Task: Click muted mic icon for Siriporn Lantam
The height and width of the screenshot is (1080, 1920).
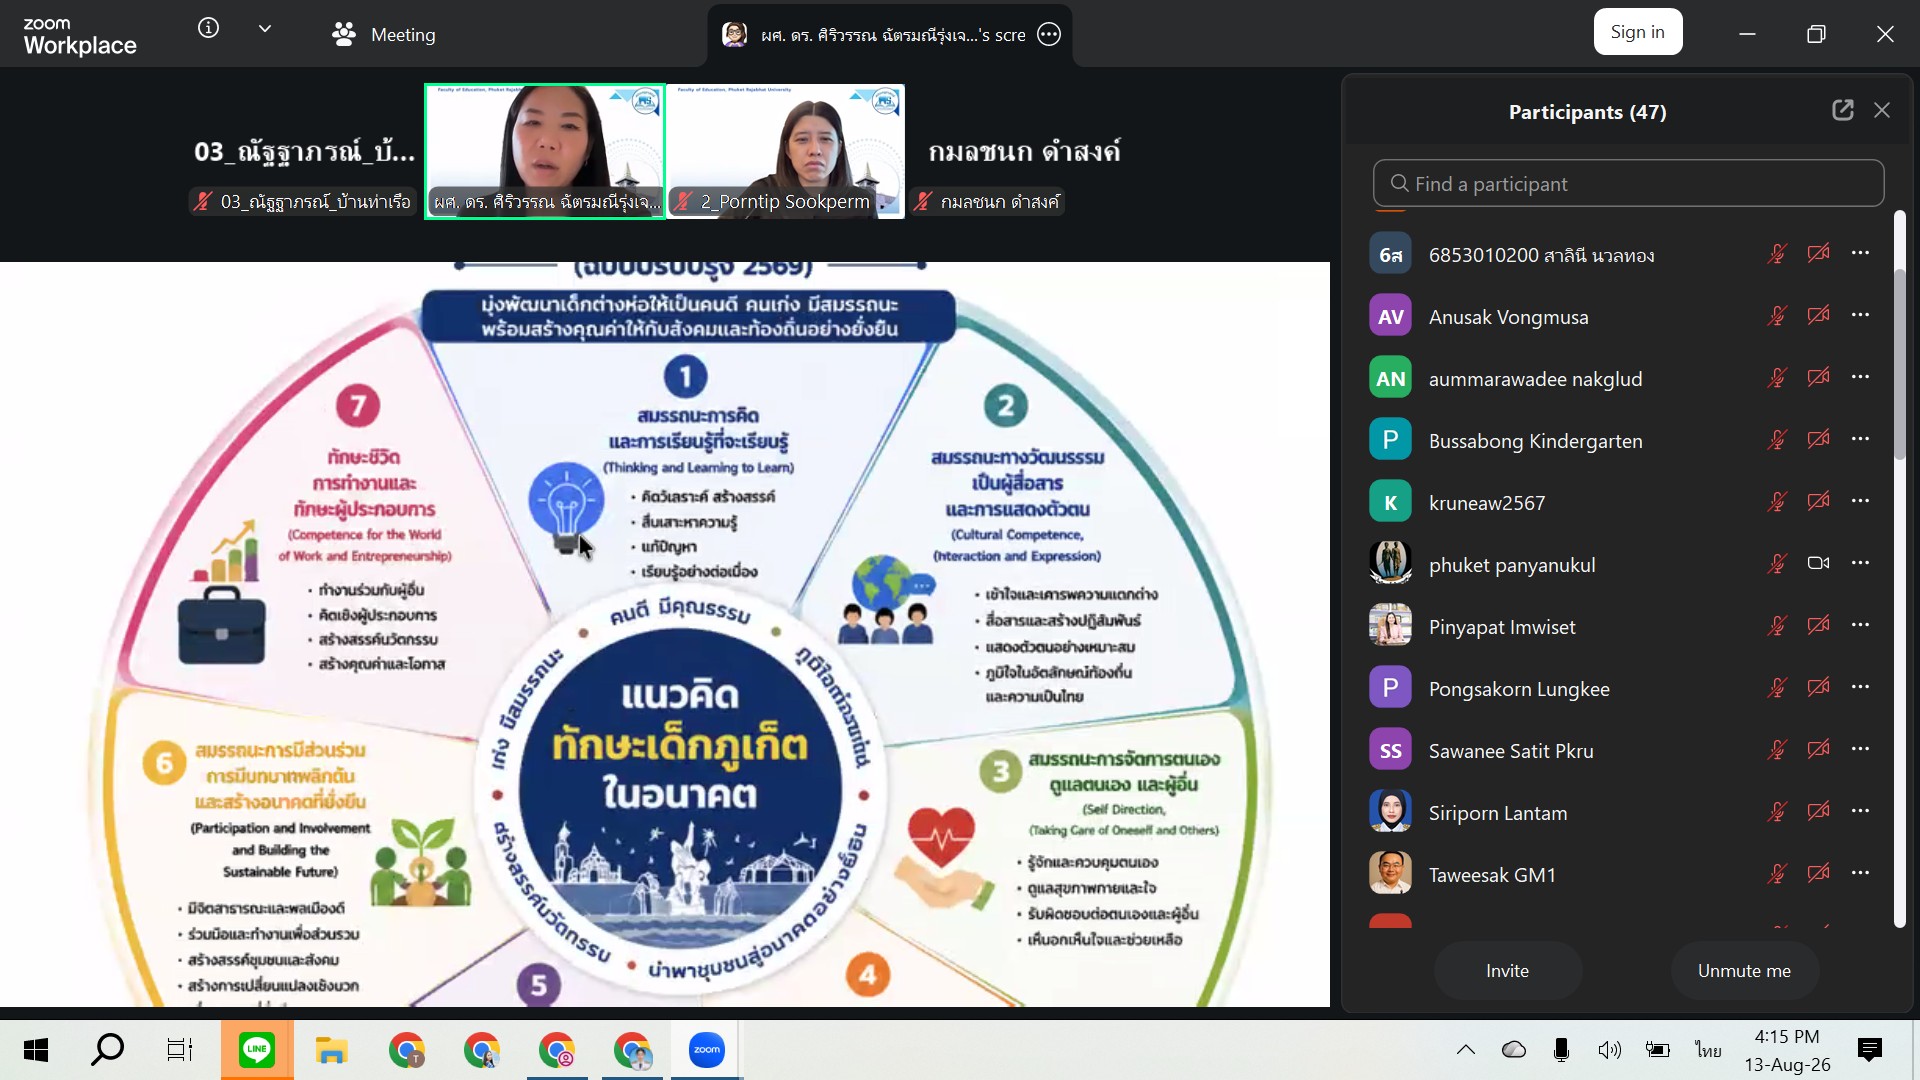Action: 1777,812
